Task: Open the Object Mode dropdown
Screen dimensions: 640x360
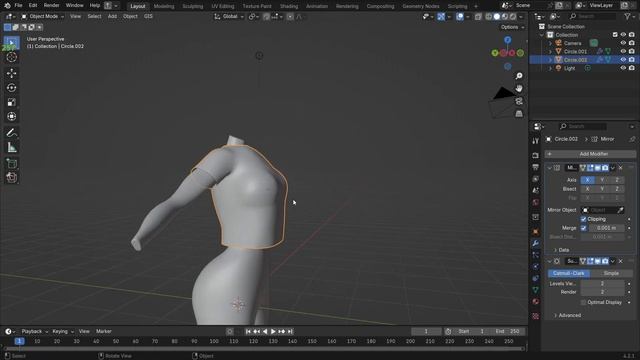Action: 42,17
